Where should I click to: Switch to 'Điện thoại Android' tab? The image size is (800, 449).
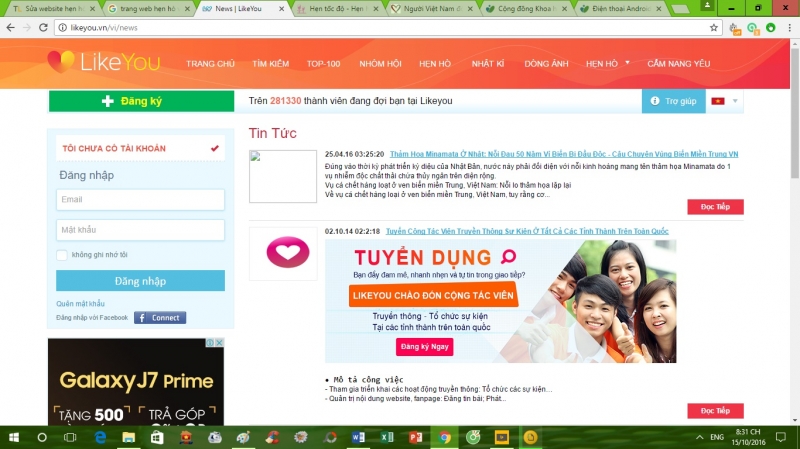coord(620,9)
